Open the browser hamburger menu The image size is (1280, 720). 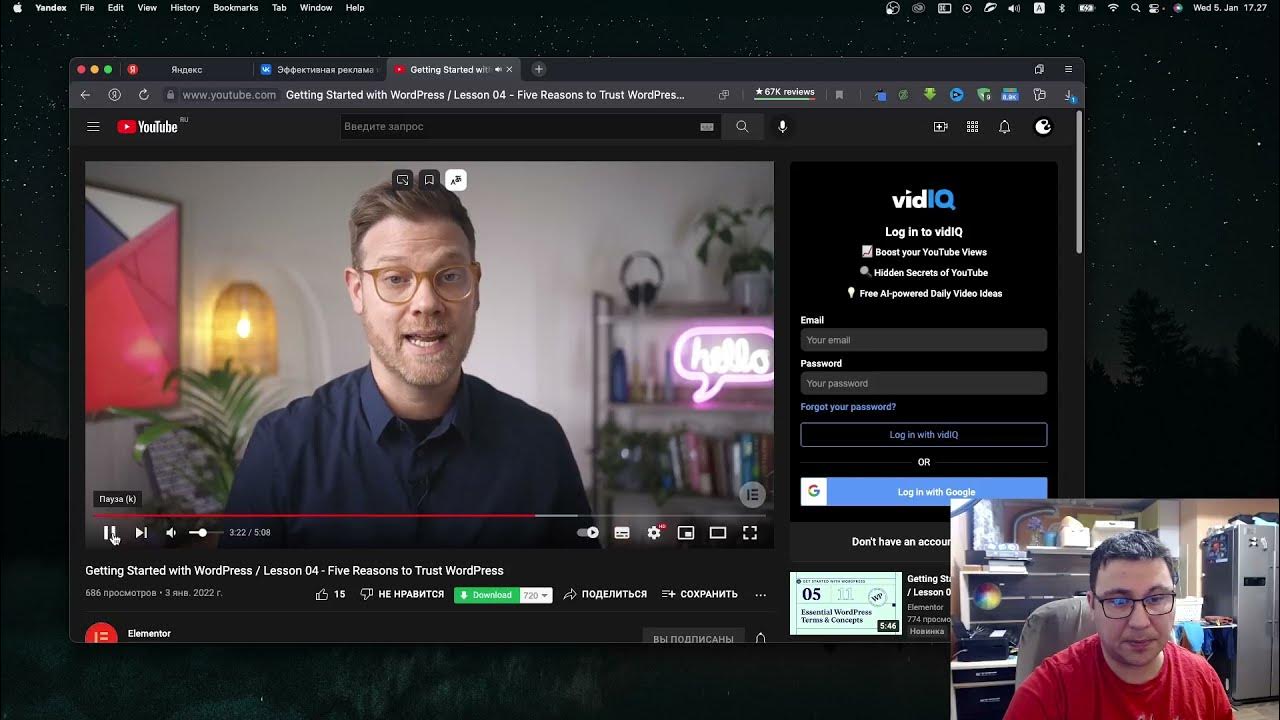pyautogui.click(x=1068, y=69)
